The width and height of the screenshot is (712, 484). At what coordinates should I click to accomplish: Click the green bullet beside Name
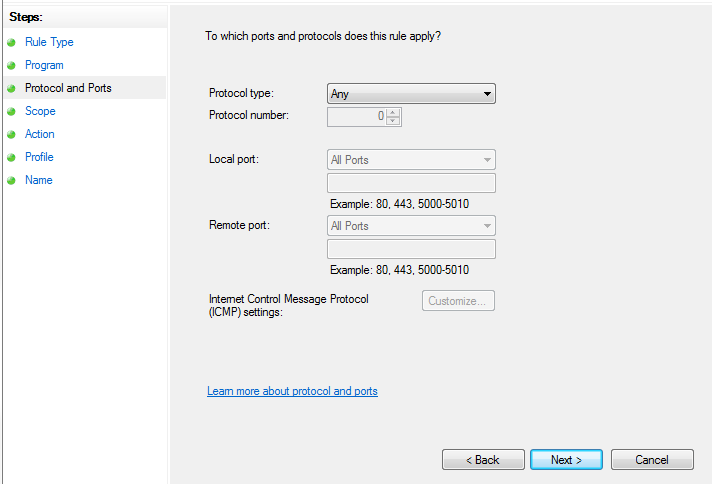[12, 181]
